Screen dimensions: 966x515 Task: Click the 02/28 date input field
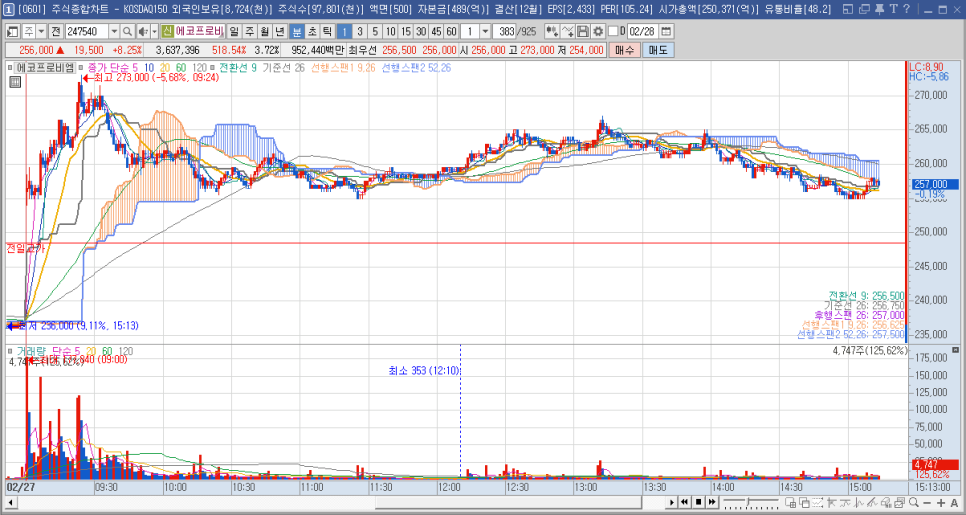(643, 31)
